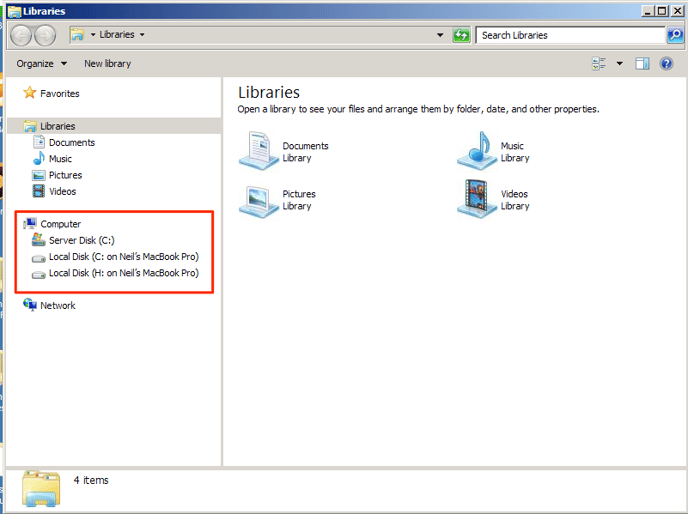Open the Organize menu
This screenshot has width=688, height=514.
coord(42,64)
